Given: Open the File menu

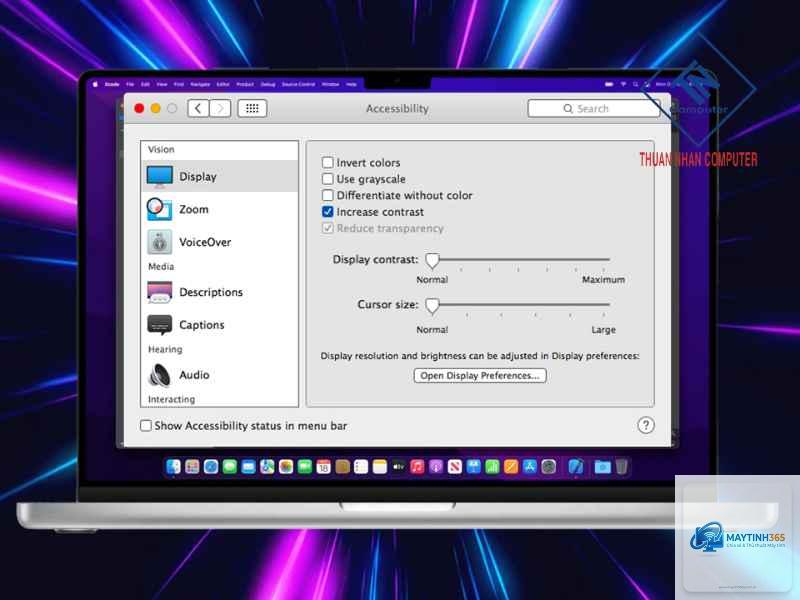Looking at the screenshot, I should click(130, 84).
